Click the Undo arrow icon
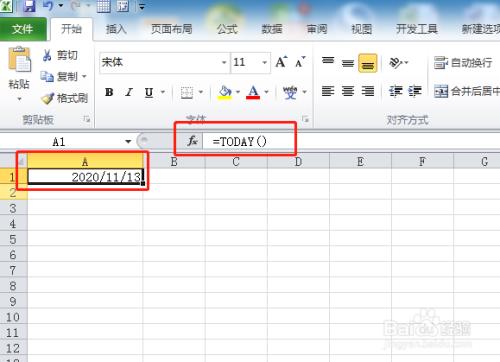The height and width of the screenshot is (362, 500). (47, 6)
